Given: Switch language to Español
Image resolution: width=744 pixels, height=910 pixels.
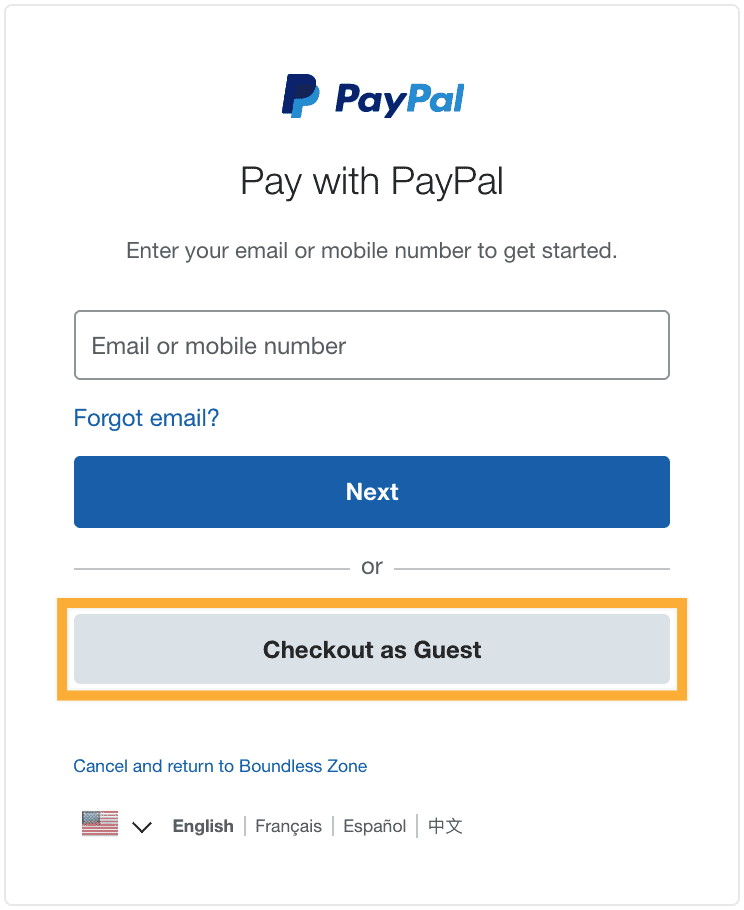Looking at the screenshot, I should pos(374,826).
